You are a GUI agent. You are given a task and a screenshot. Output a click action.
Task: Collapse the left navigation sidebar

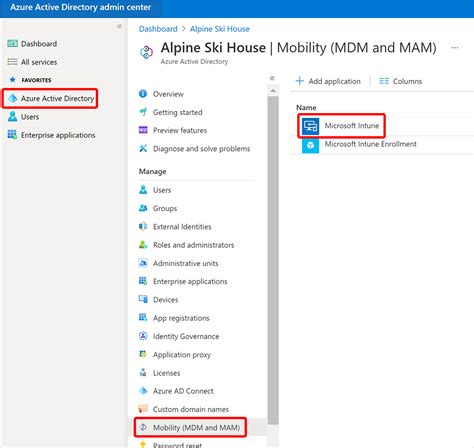click(119, 26)
